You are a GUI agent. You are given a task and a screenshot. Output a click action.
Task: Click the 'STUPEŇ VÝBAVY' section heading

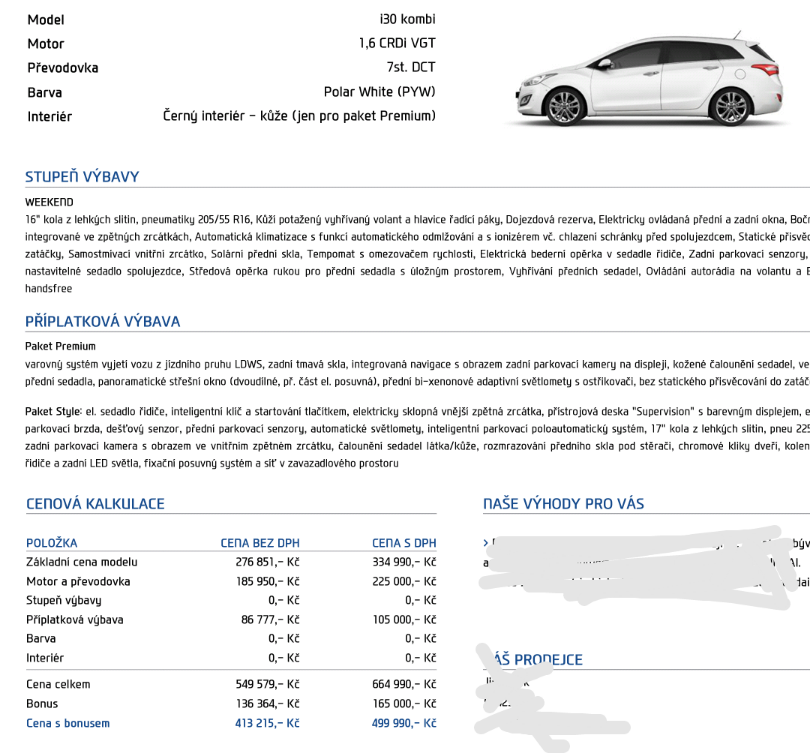pos(82,177)
